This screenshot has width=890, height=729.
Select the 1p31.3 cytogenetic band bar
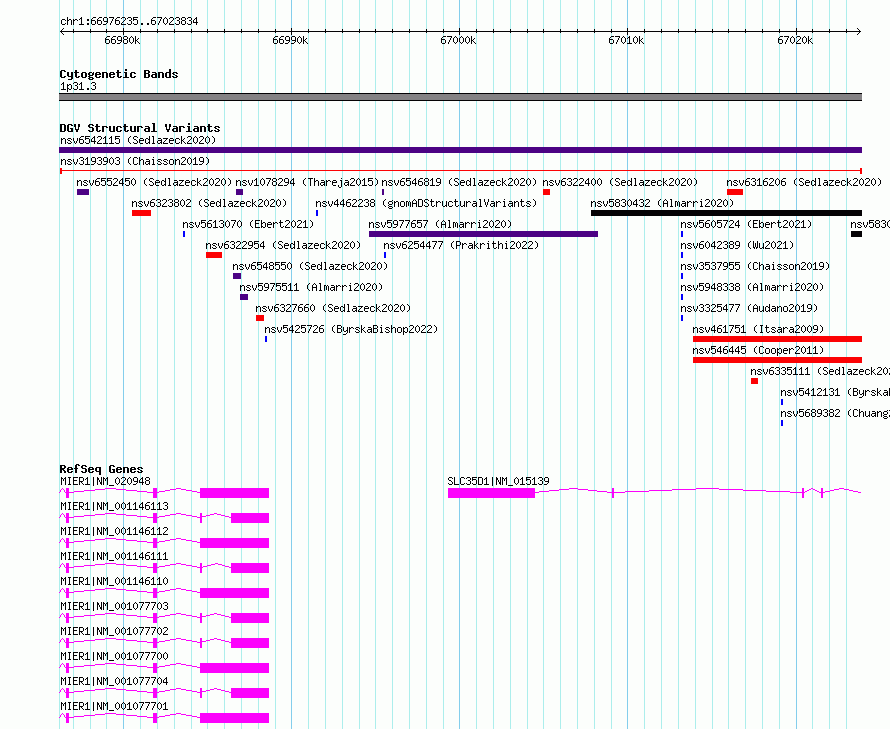[460, 97]
